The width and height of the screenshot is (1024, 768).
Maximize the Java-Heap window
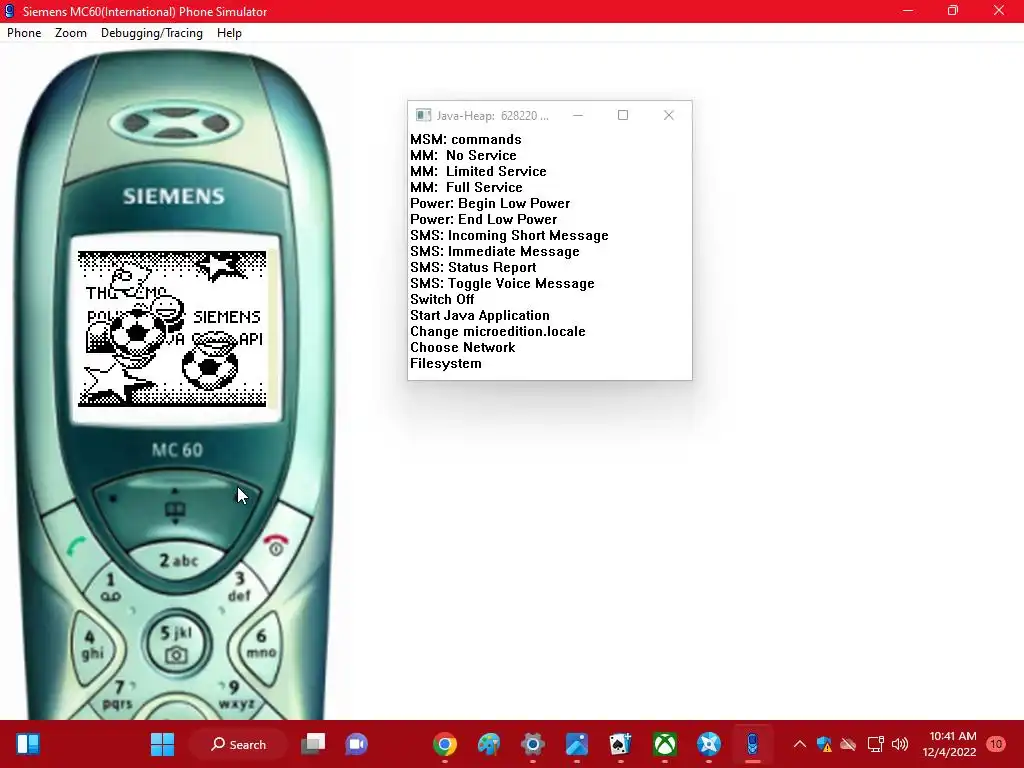pyautogui.click(x=623, y=115)
